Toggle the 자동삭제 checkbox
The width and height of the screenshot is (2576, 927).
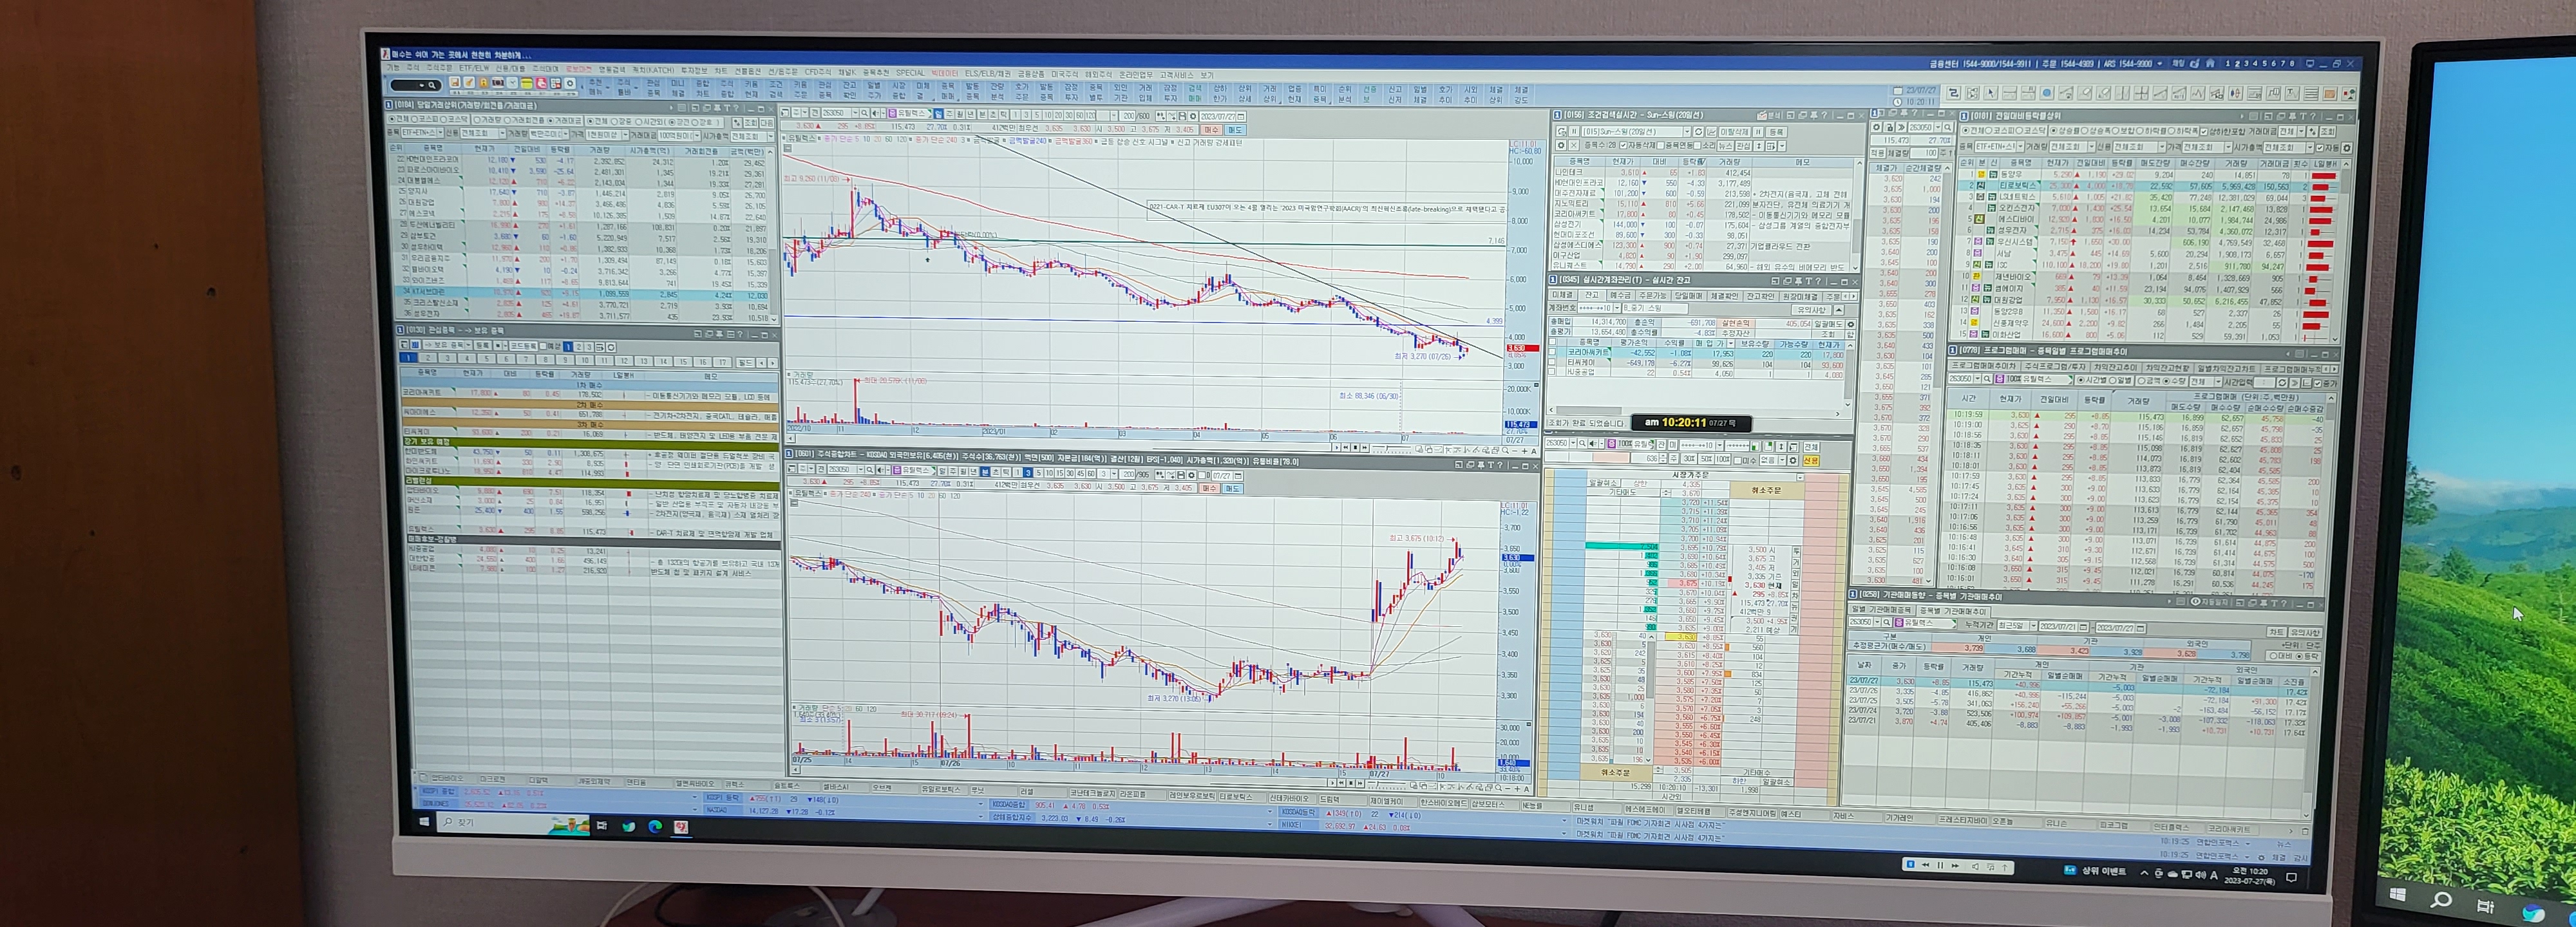(1623, 145)
